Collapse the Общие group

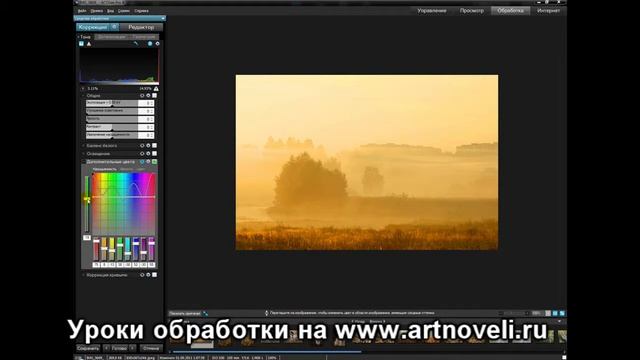click(x=83, y=96)
